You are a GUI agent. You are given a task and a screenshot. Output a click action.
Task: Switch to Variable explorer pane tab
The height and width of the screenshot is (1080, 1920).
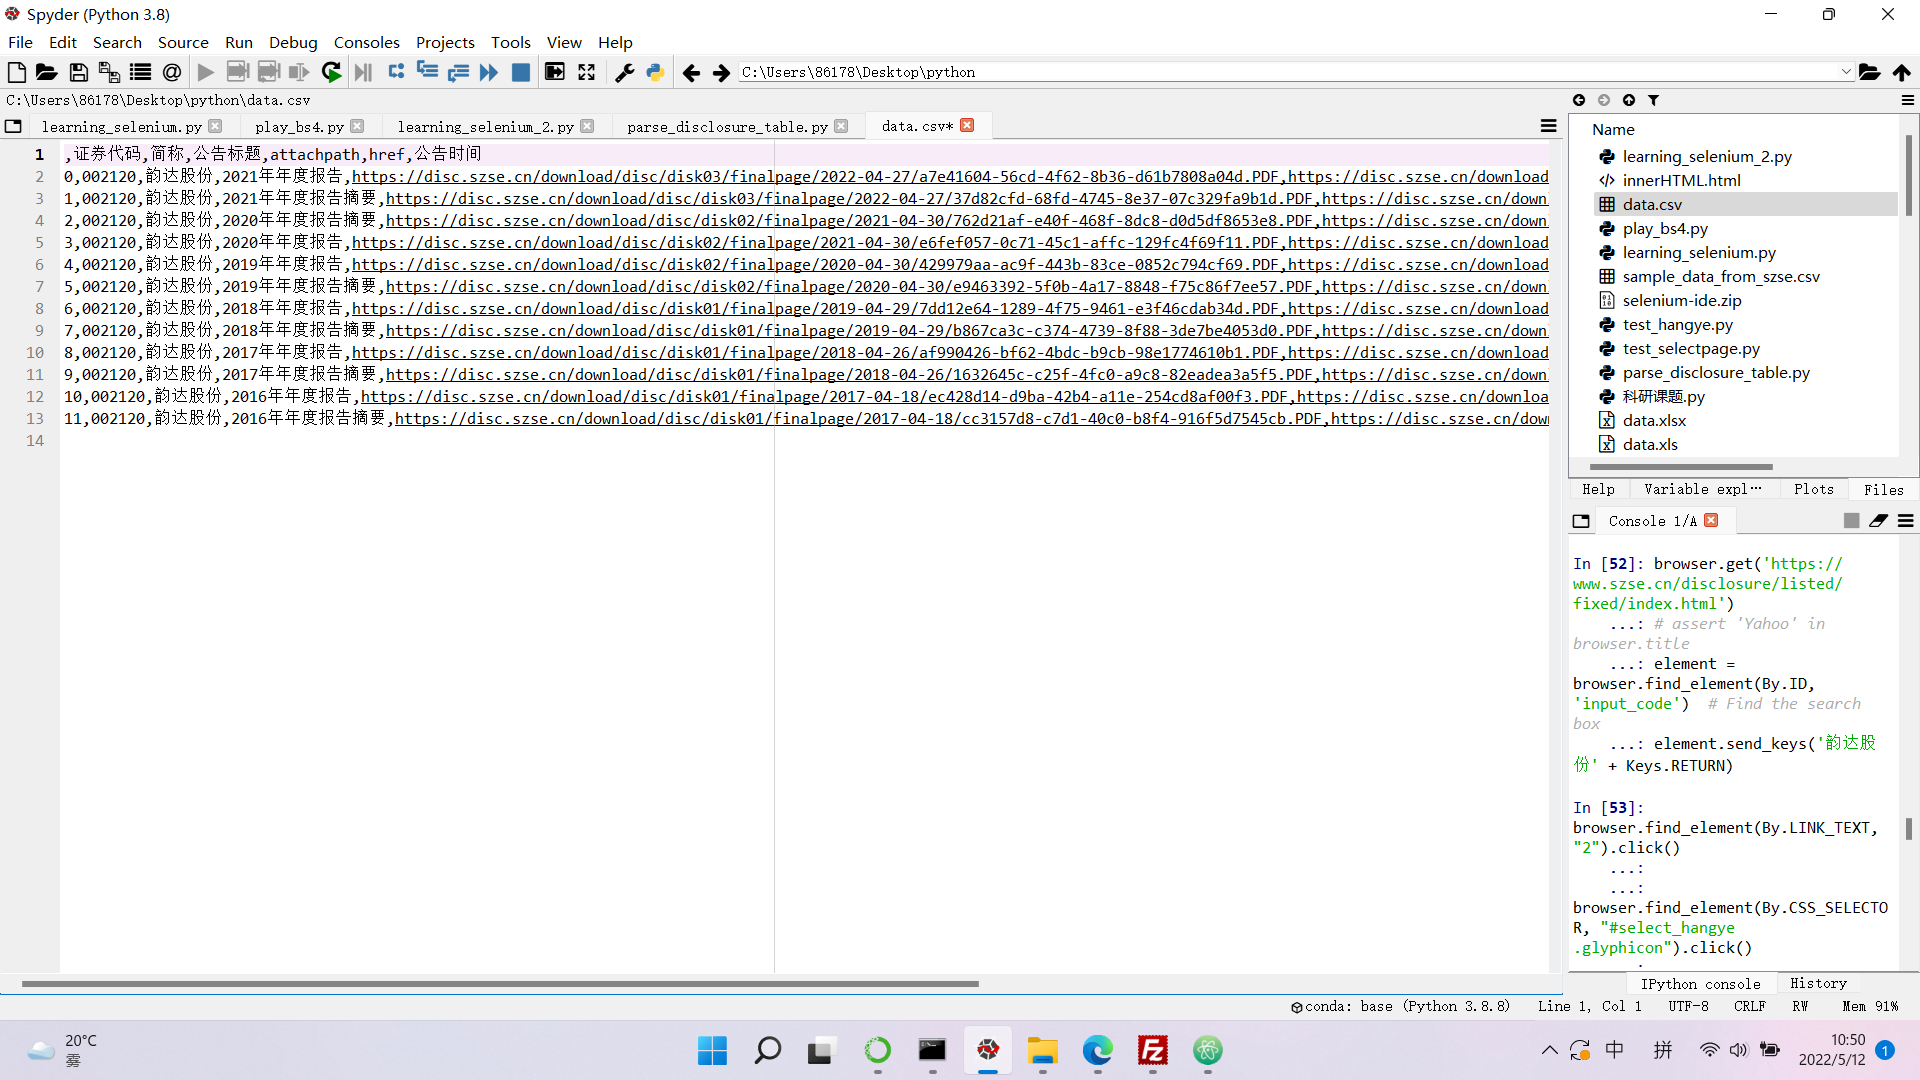(1702, 489)
